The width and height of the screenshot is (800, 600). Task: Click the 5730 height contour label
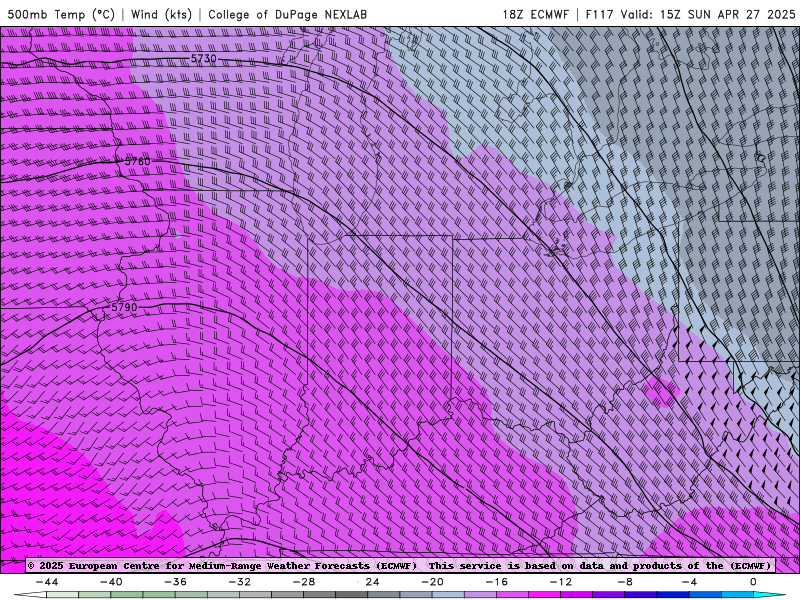point(204,59)
